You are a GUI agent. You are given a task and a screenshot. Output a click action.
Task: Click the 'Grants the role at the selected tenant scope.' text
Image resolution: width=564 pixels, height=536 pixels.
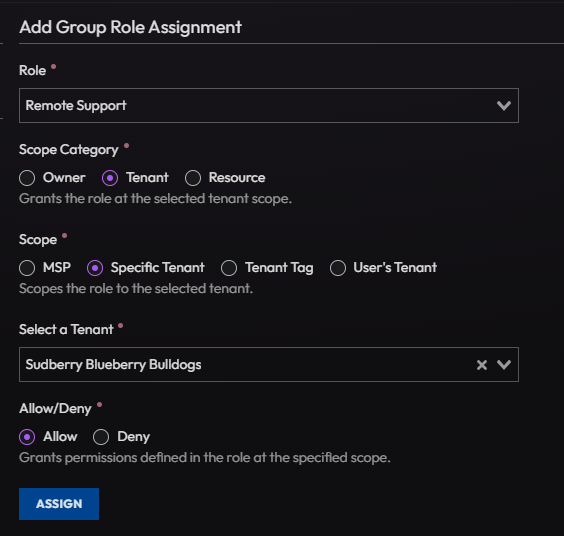(155, 199)
